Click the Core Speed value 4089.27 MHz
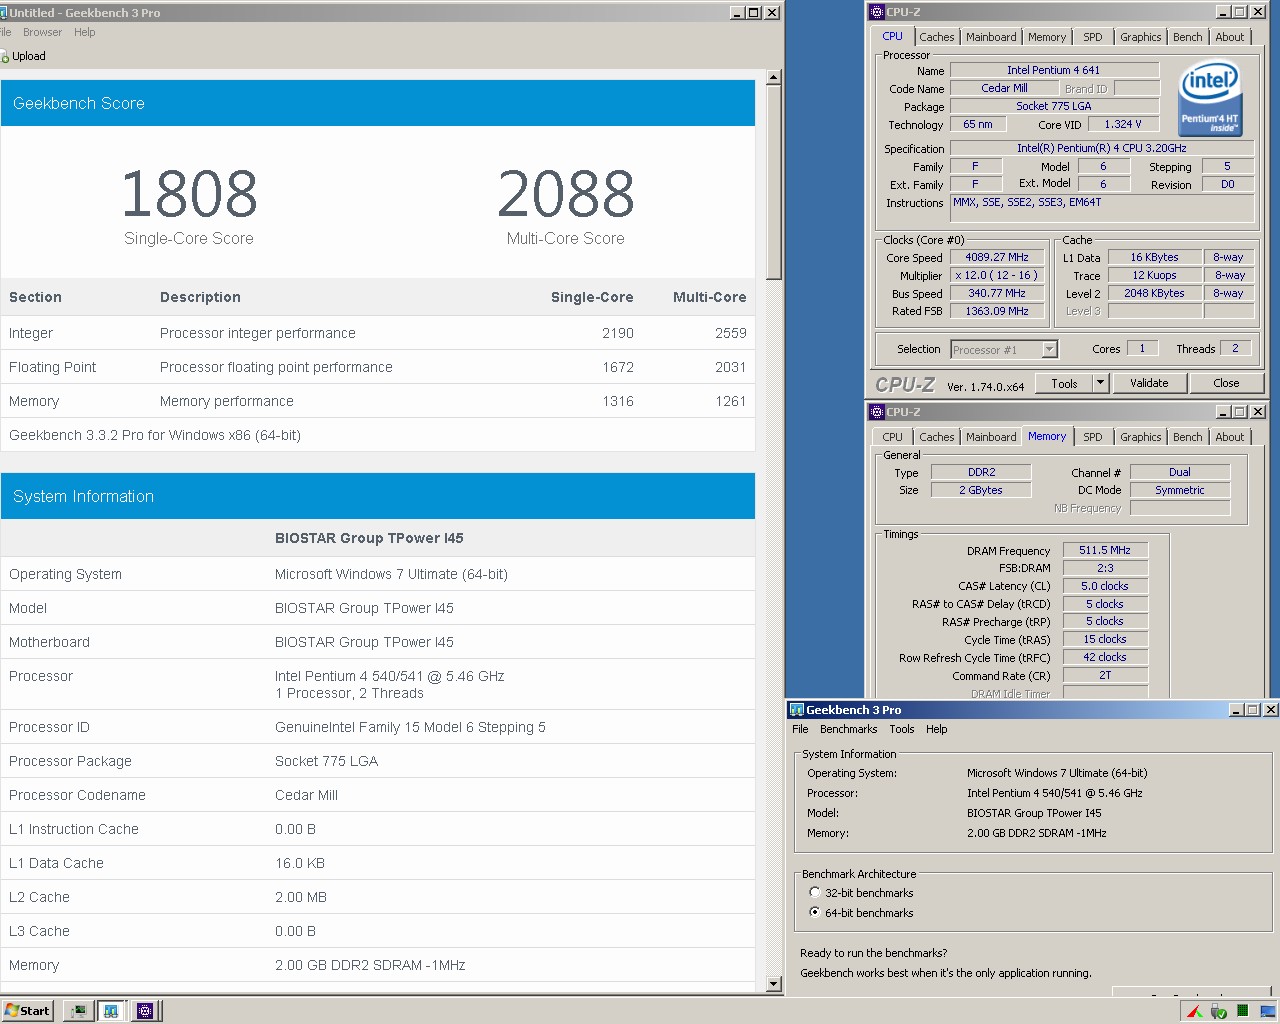 [x=997, y=258]
